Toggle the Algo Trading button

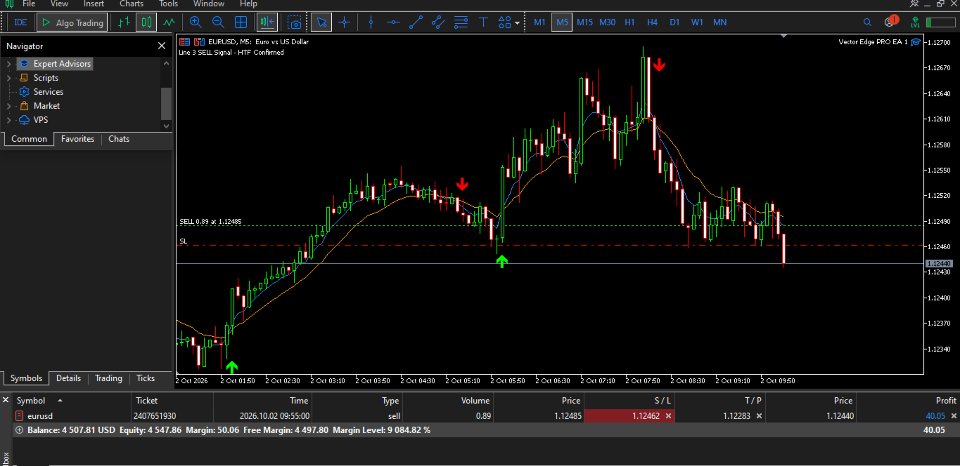[72, 23]
